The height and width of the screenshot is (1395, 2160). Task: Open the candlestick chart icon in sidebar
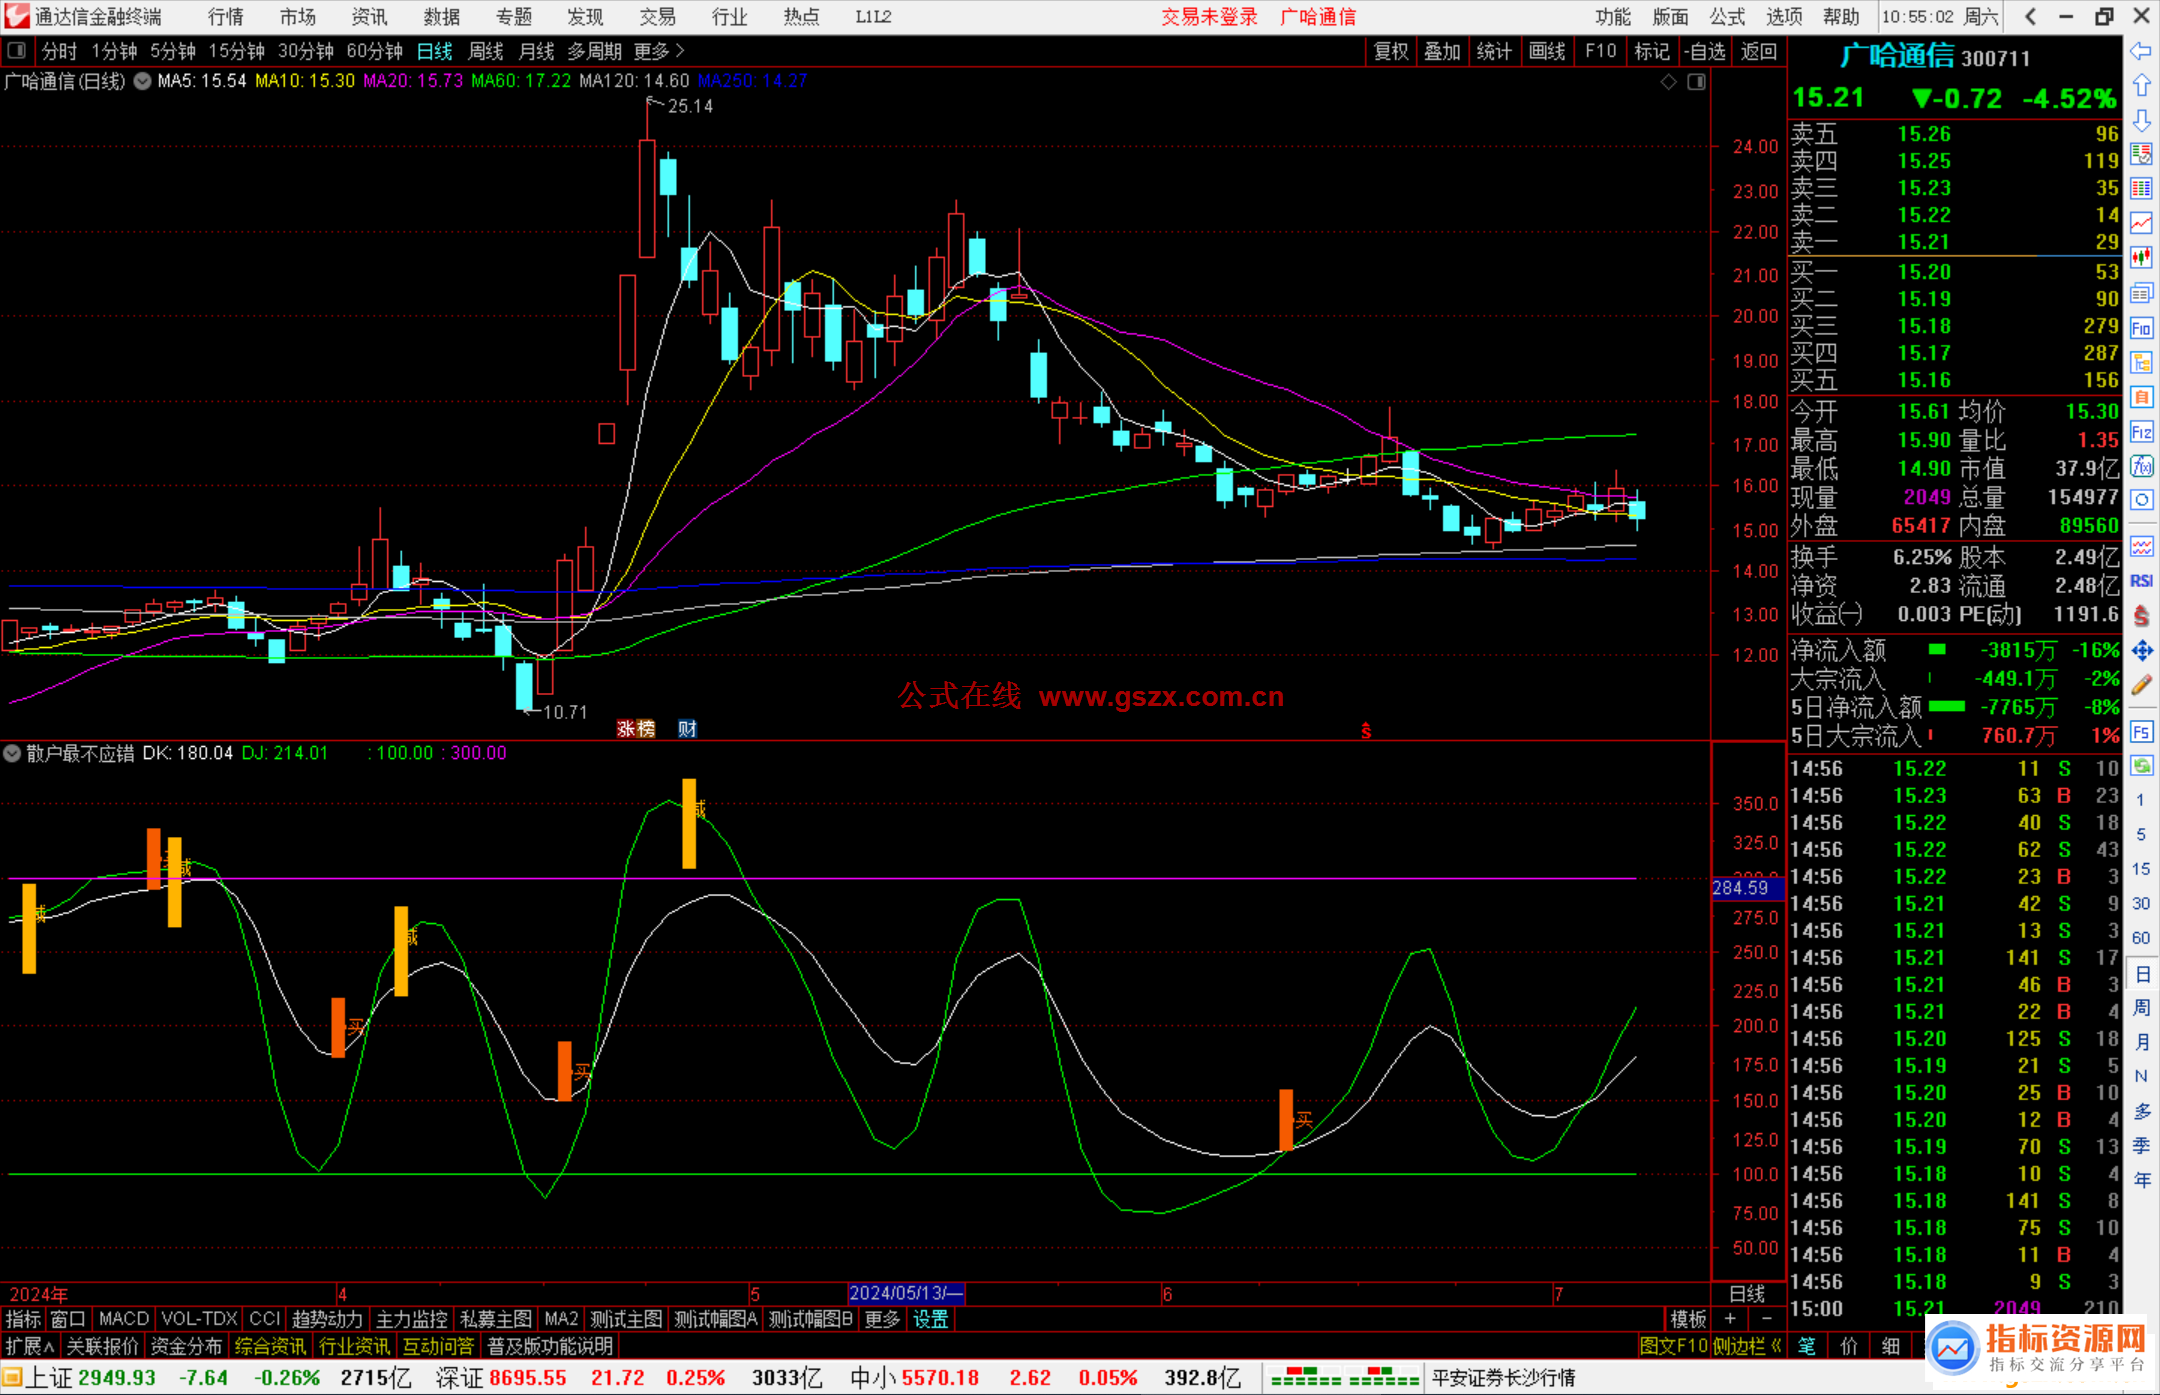pos(2141,258)
